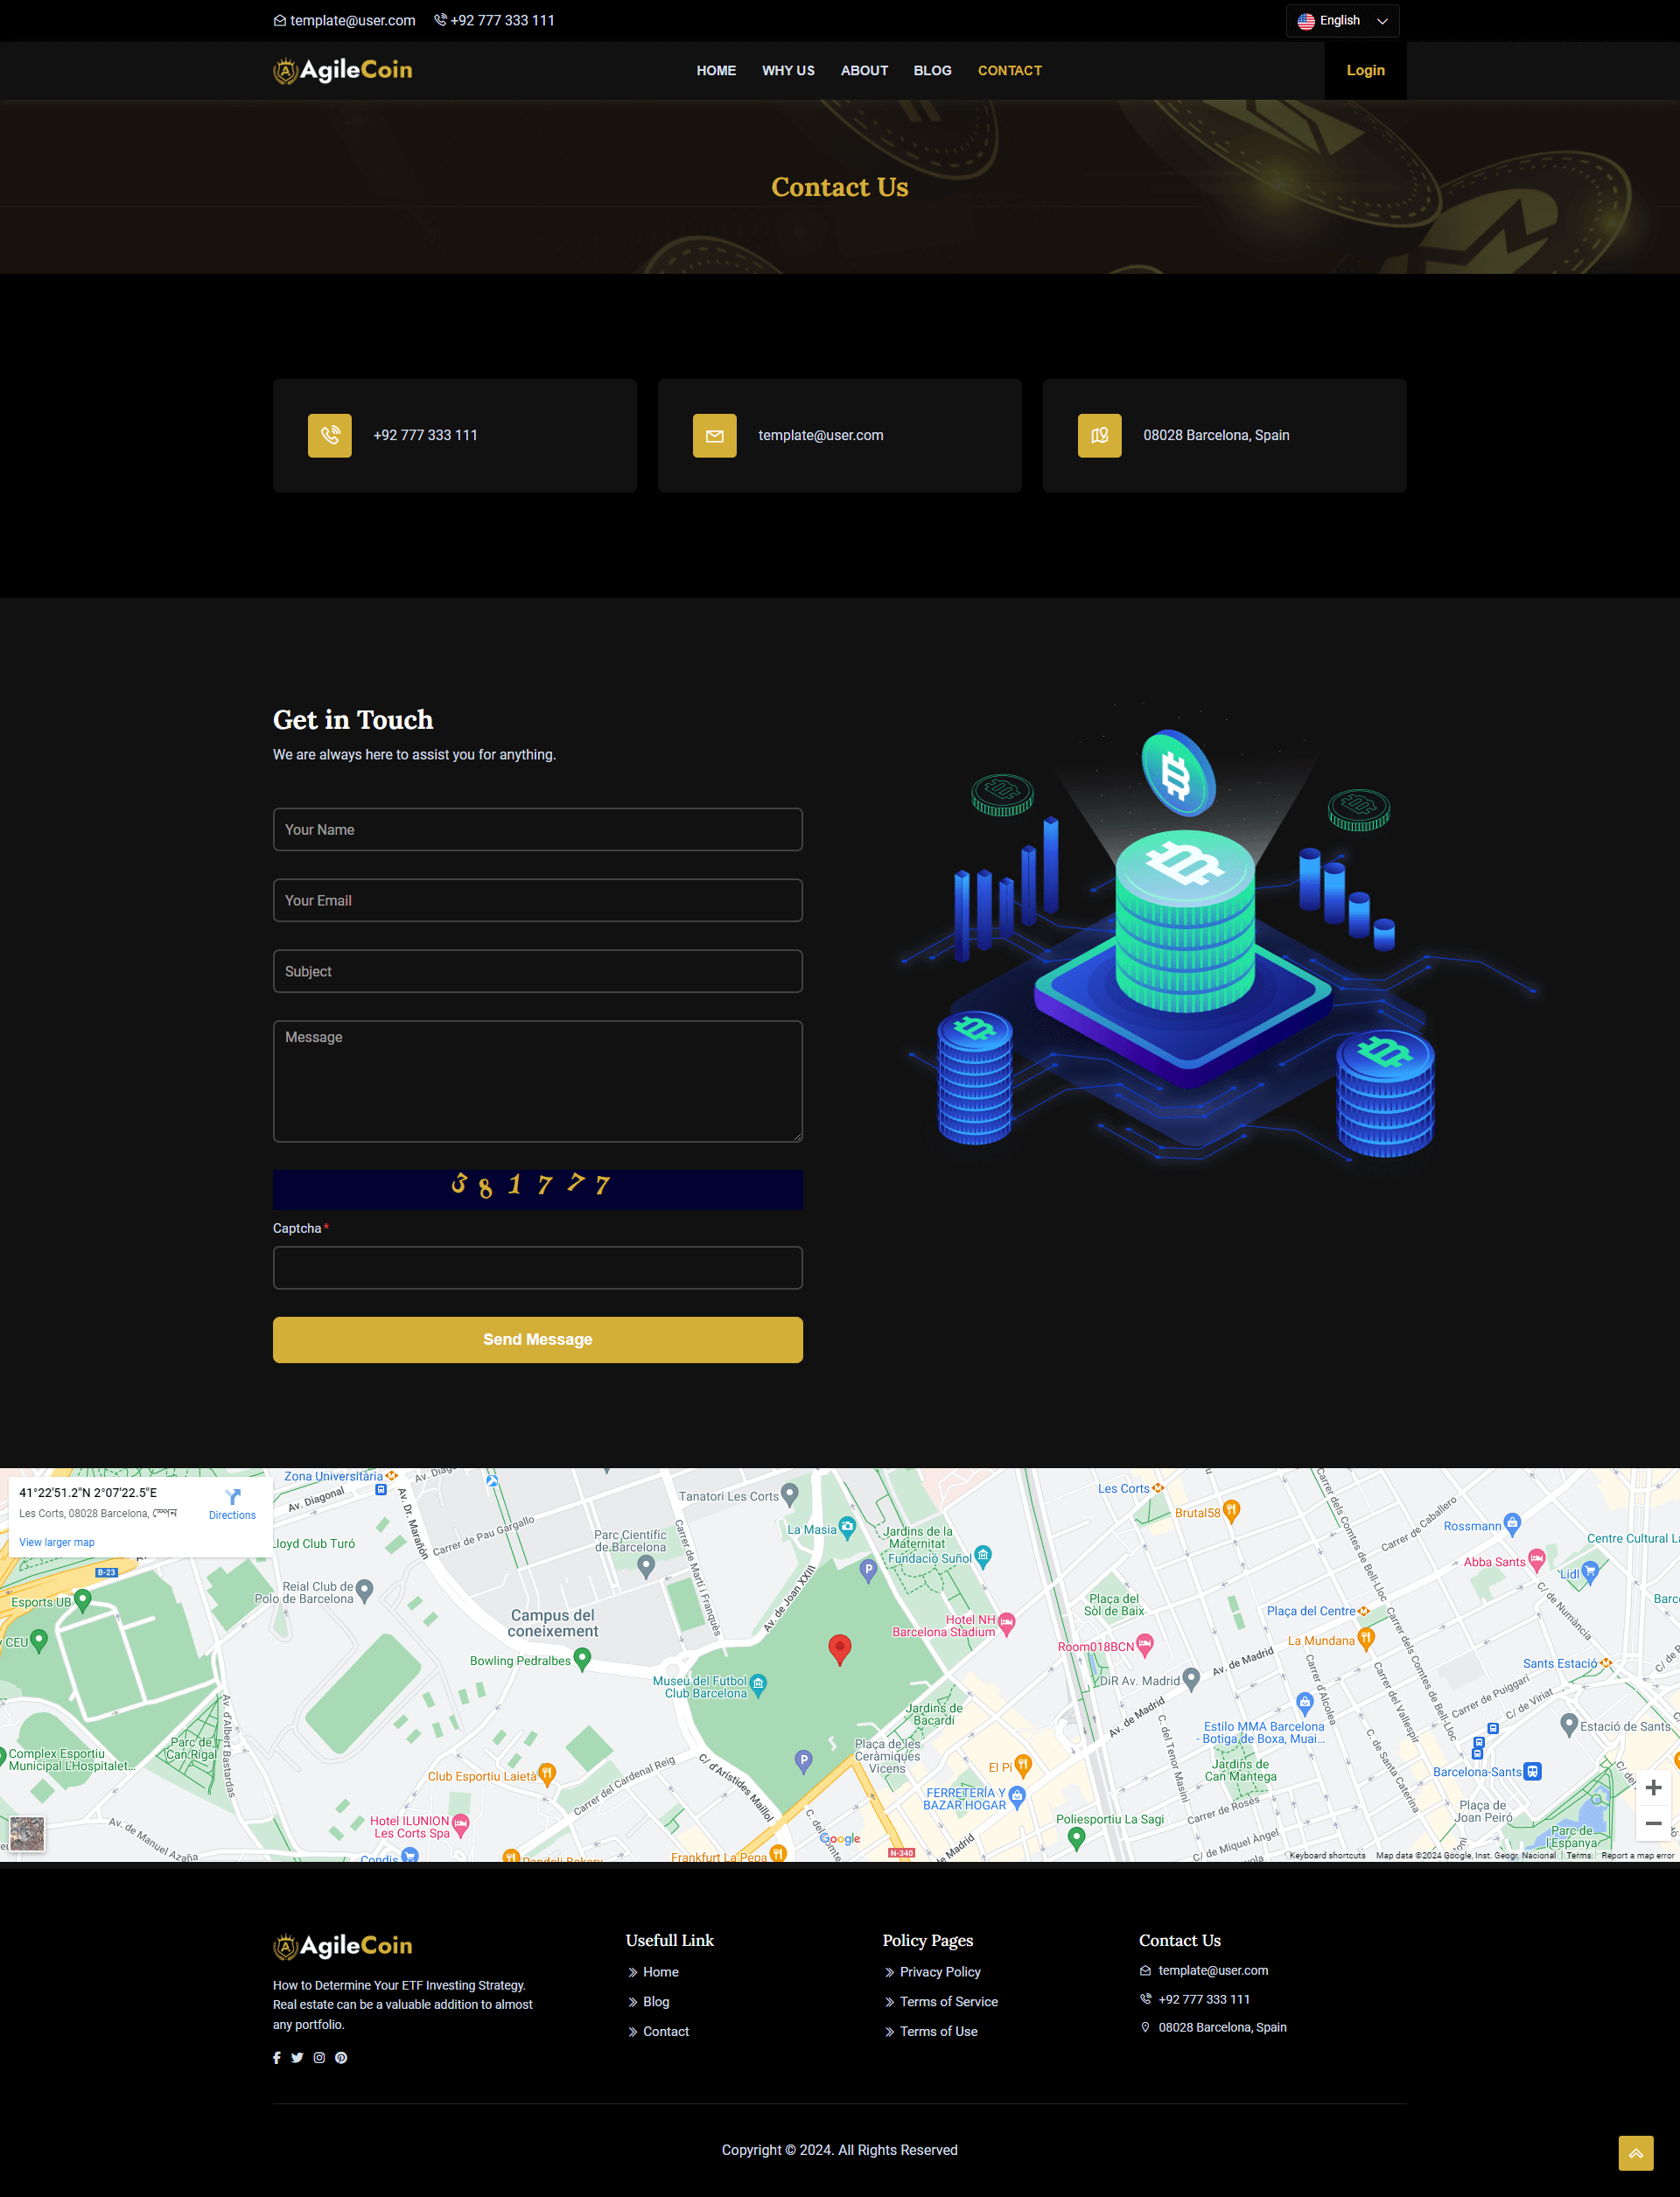This screenshot has width=1680, height=2197.
Task: Click the yellow envelope email icon
Action: 714,436
